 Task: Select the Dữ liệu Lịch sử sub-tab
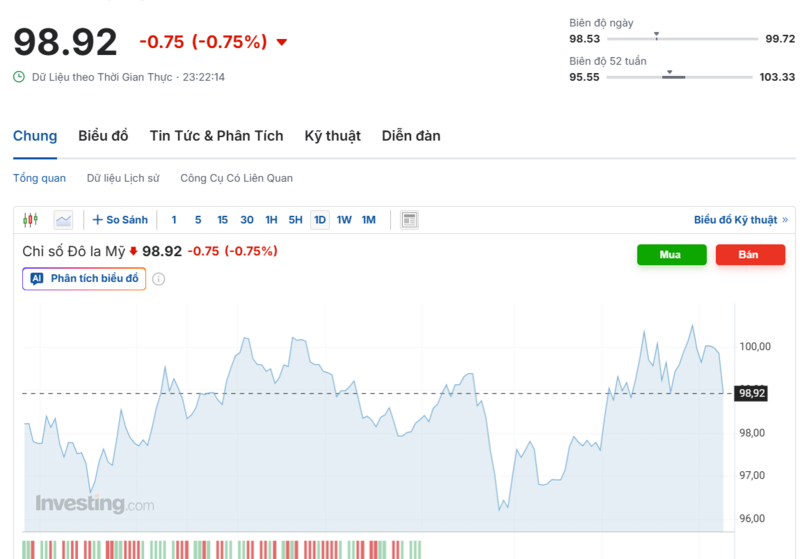point(123,178)
